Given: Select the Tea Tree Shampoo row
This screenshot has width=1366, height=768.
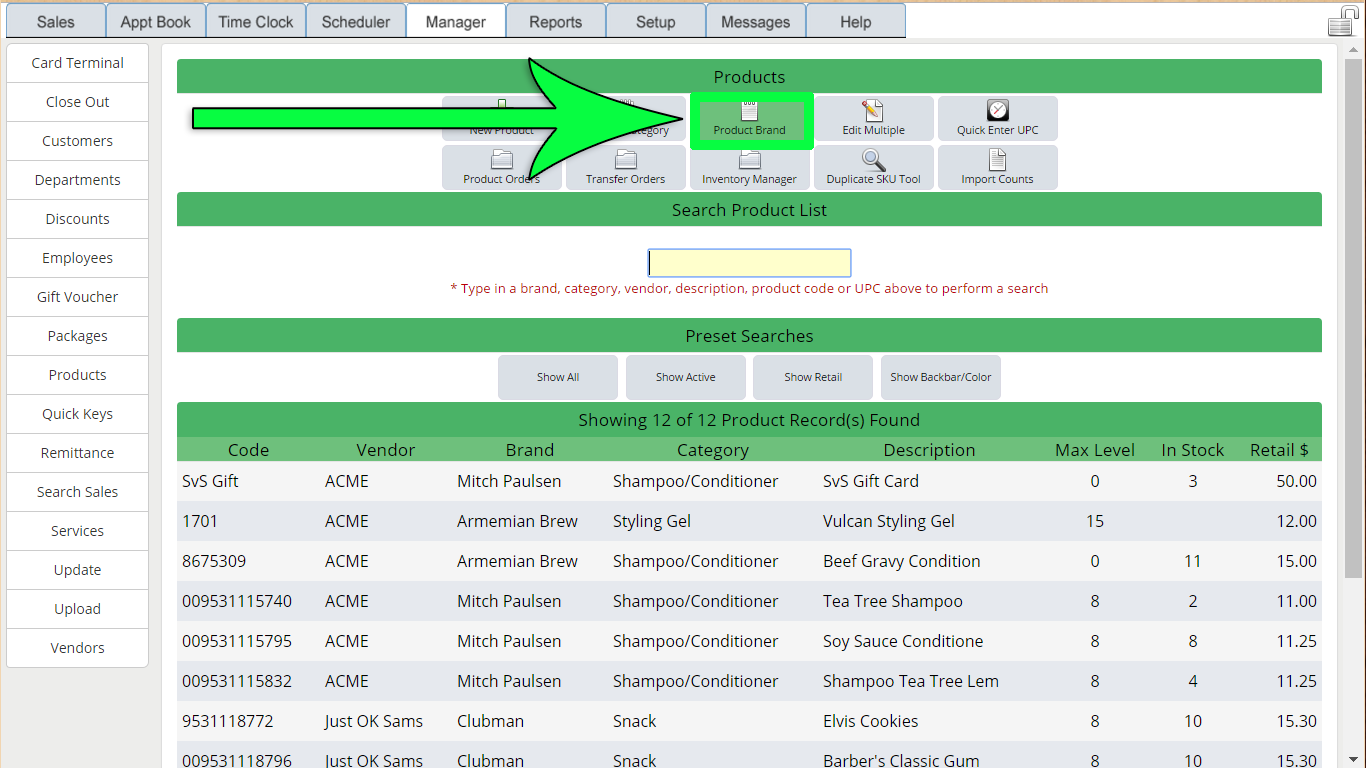Looking at the screenshot, I should [749, 601].
